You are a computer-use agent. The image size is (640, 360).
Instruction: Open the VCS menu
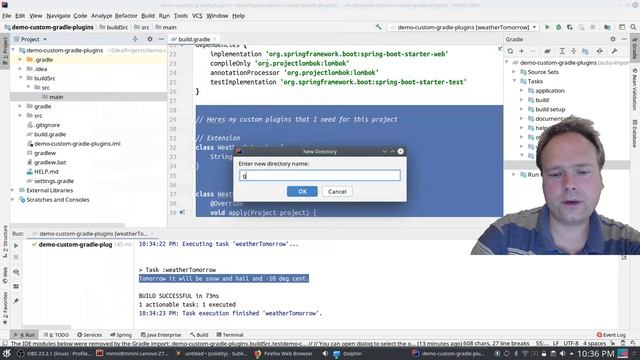click(x=197, y=16)
